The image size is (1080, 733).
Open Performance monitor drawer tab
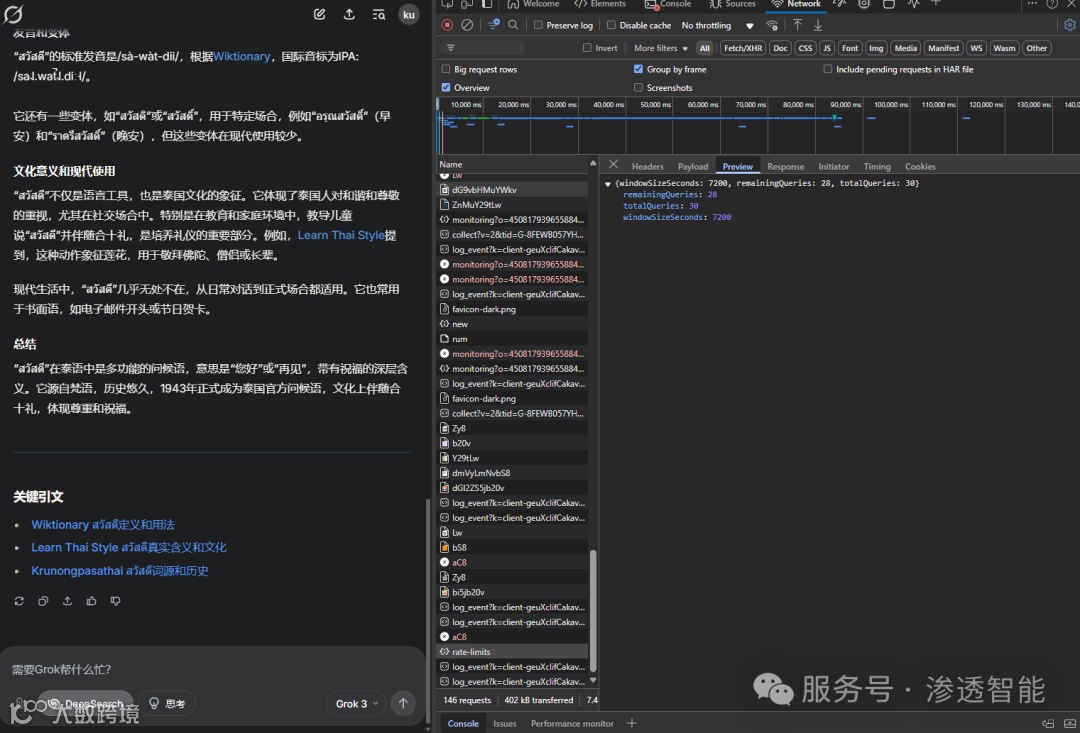572,723
